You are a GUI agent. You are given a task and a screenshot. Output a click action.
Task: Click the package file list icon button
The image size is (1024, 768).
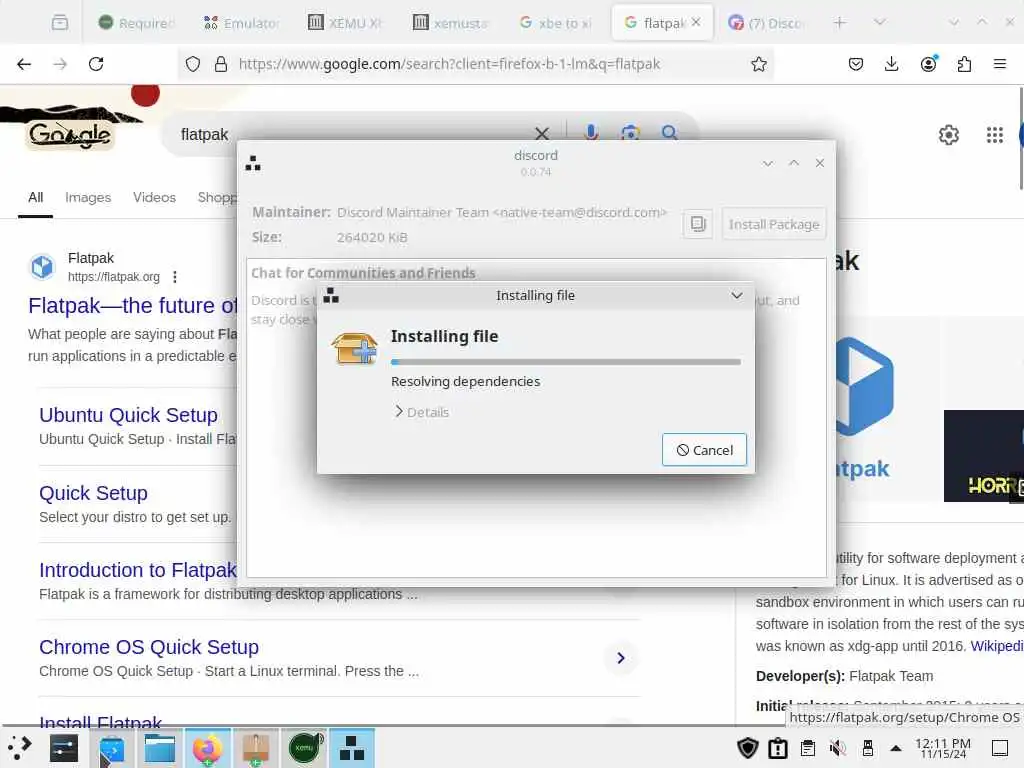[697, 224]
